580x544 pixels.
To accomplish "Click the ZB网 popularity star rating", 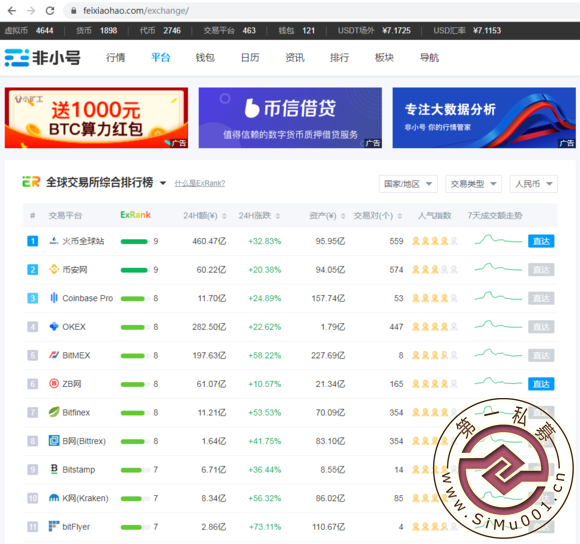I will coord(435,384).
